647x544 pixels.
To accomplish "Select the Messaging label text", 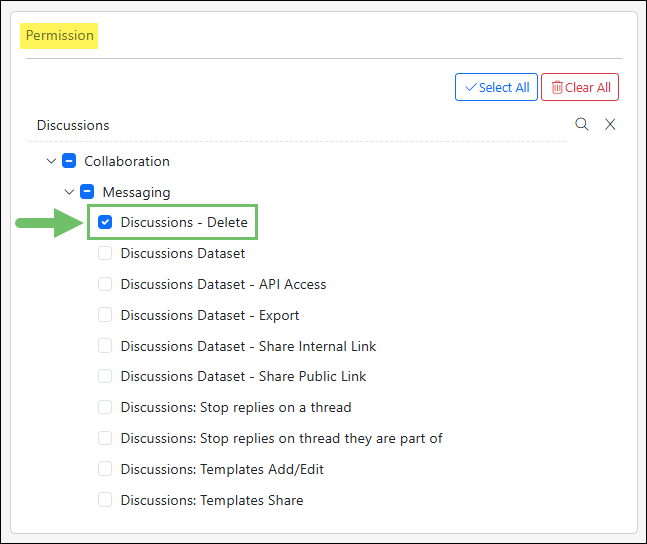I will click(136, 192).
